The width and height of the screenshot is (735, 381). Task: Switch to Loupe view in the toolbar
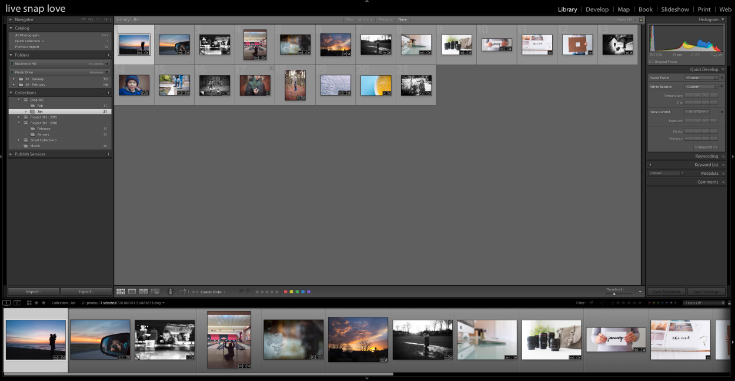pyautogui.click(x=132, y=291)
